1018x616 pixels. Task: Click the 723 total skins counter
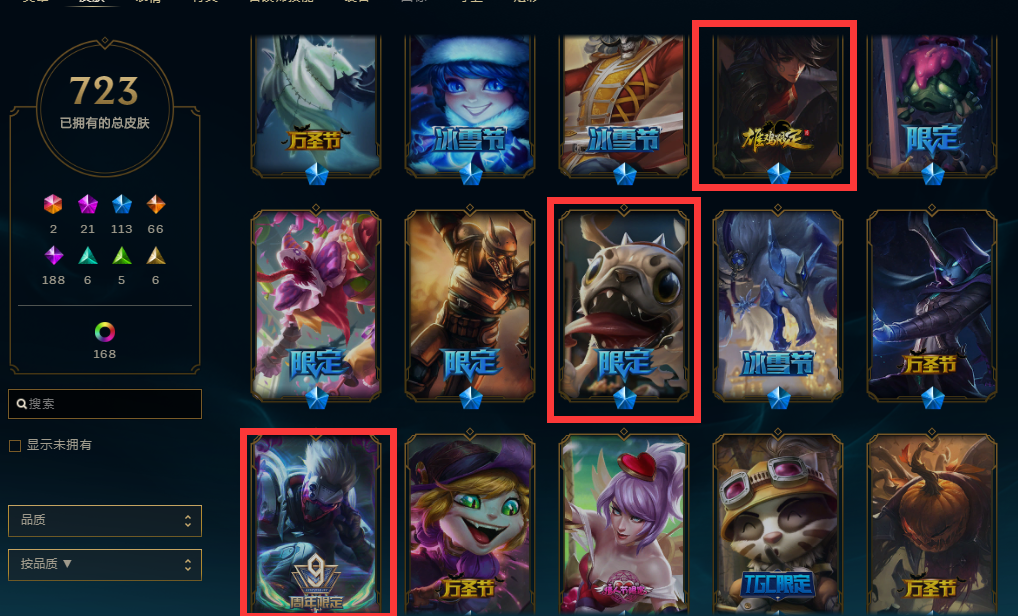coord(105,90)
